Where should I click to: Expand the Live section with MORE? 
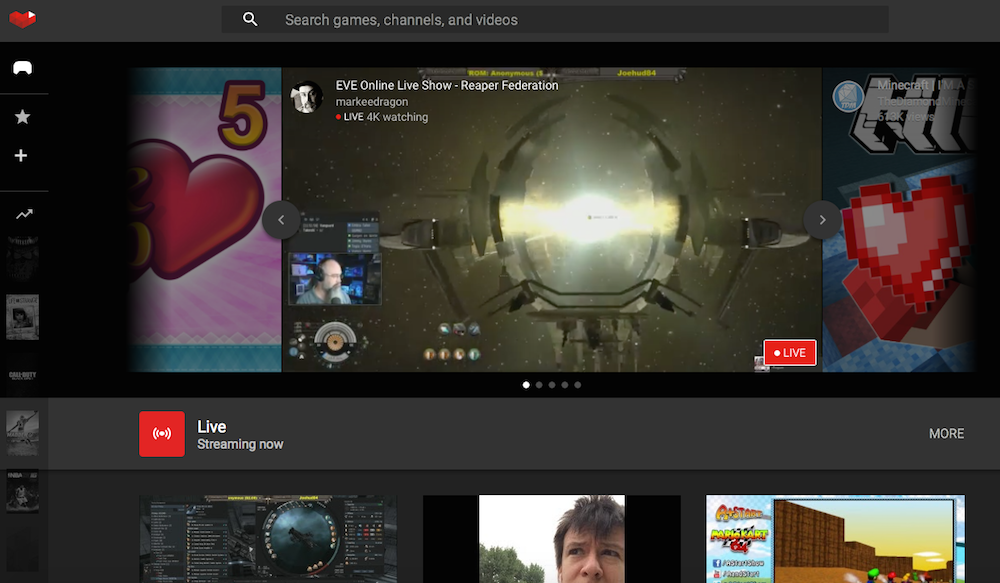tap(946, 434)
